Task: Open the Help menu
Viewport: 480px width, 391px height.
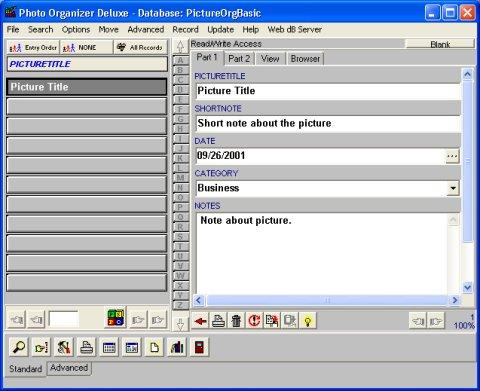Action: click(x=251, y=30)
